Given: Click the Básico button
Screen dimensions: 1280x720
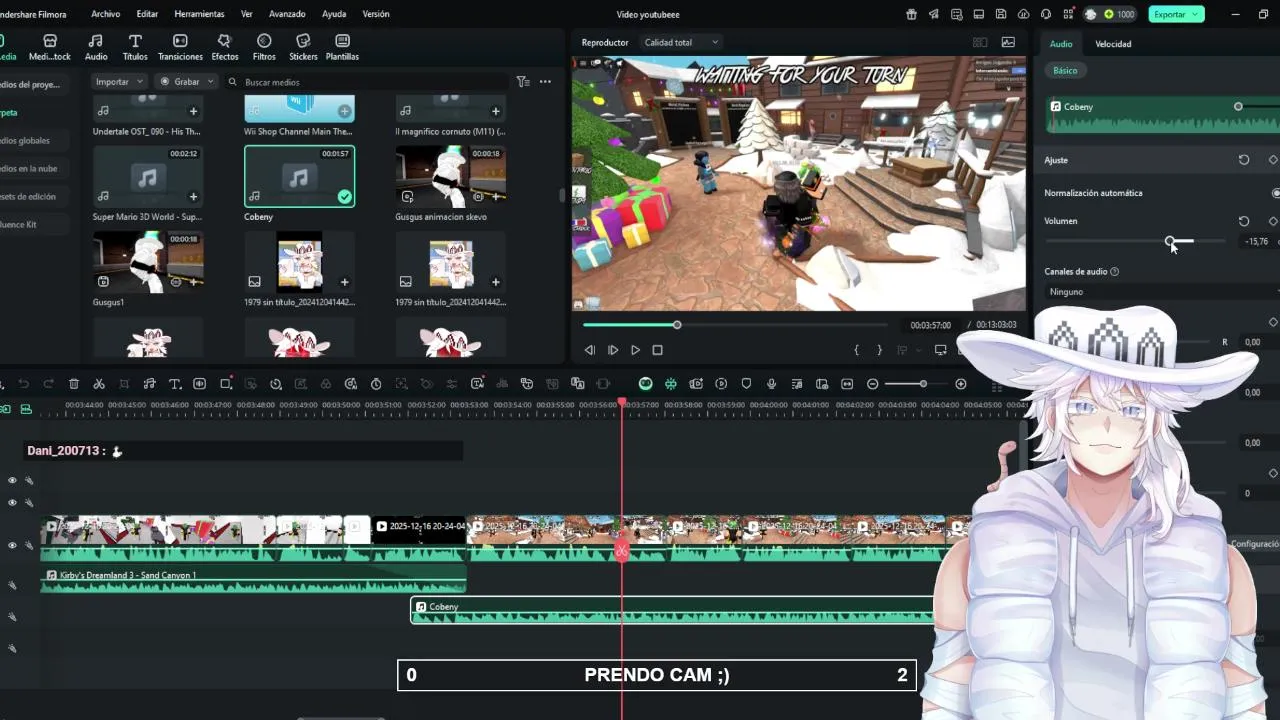Looking at the screenshot, I should [x=1065, y=70].
